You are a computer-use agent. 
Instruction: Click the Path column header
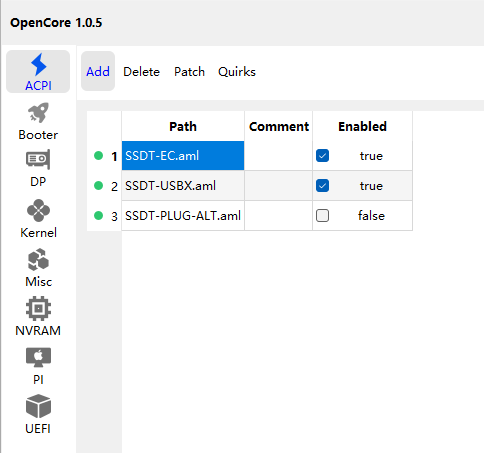point(183,126)
